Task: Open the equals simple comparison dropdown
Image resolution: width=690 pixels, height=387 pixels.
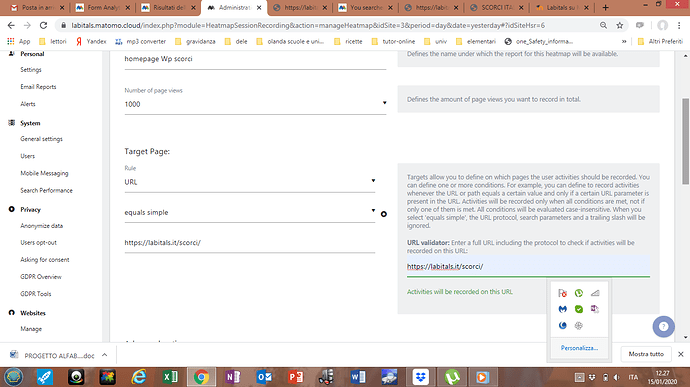Action: [250, 212]
